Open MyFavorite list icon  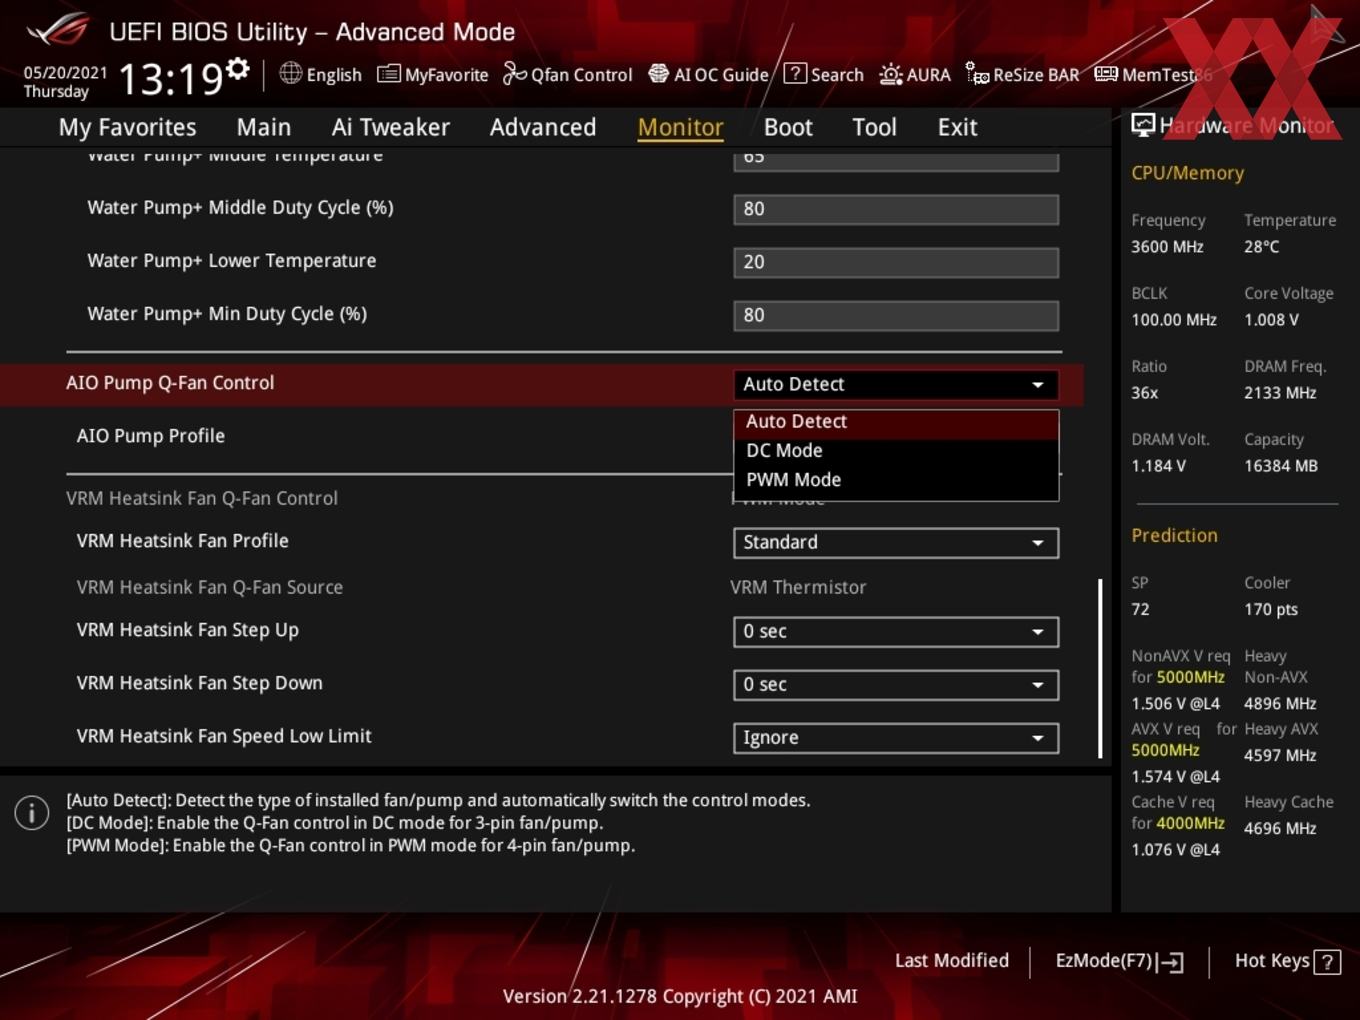[388, 74]
